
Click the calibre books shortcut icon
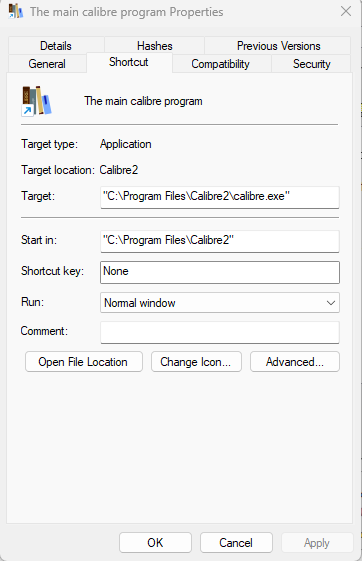pos(37,101)
